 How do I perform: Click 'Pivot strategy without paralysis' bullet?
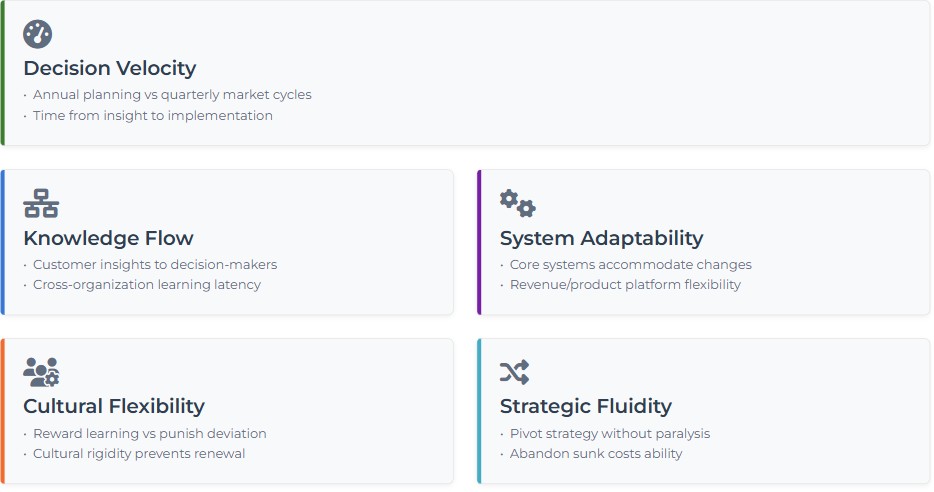coord(609,434)
